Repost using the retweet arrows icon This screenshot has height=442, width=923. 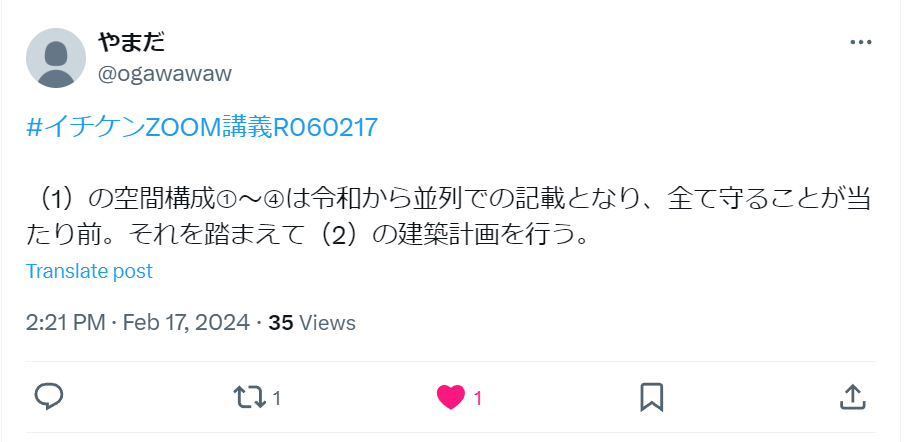coord(250,397)
